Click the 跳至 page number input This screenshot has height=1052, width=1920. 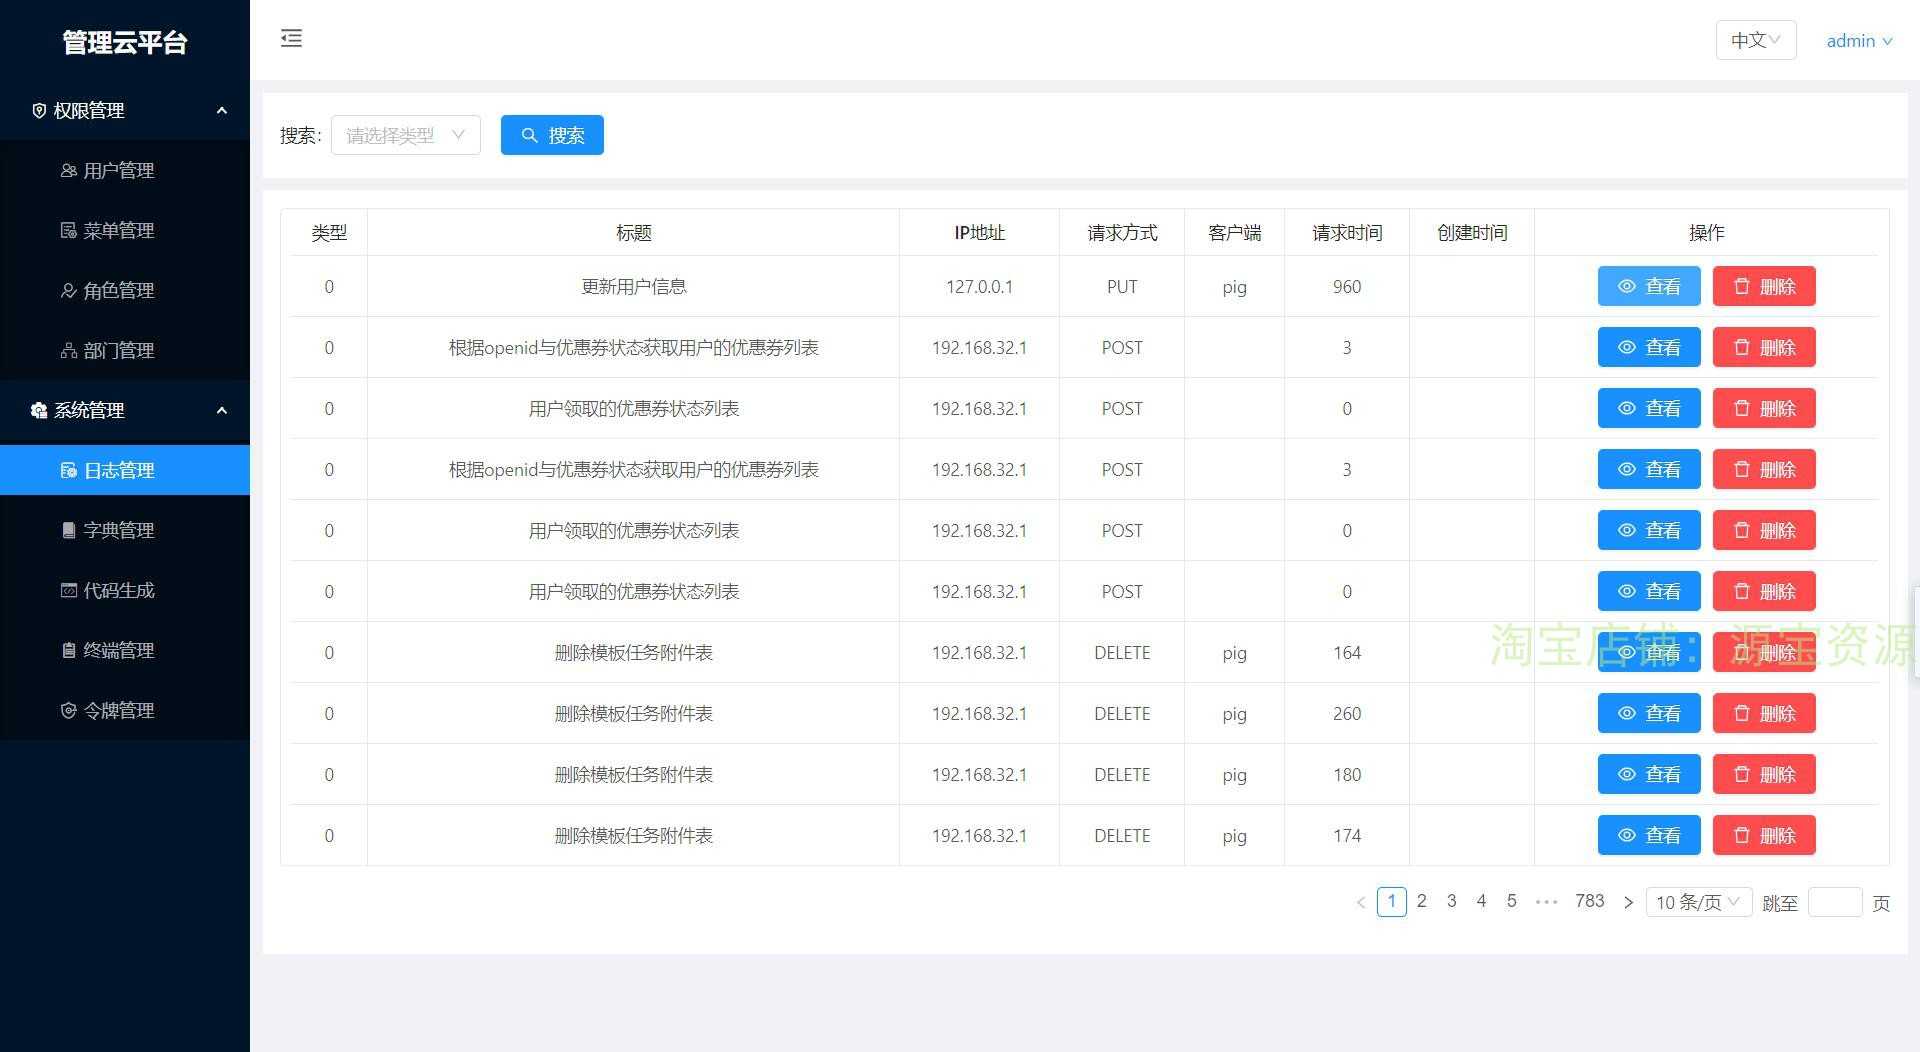coord(1835,902)
